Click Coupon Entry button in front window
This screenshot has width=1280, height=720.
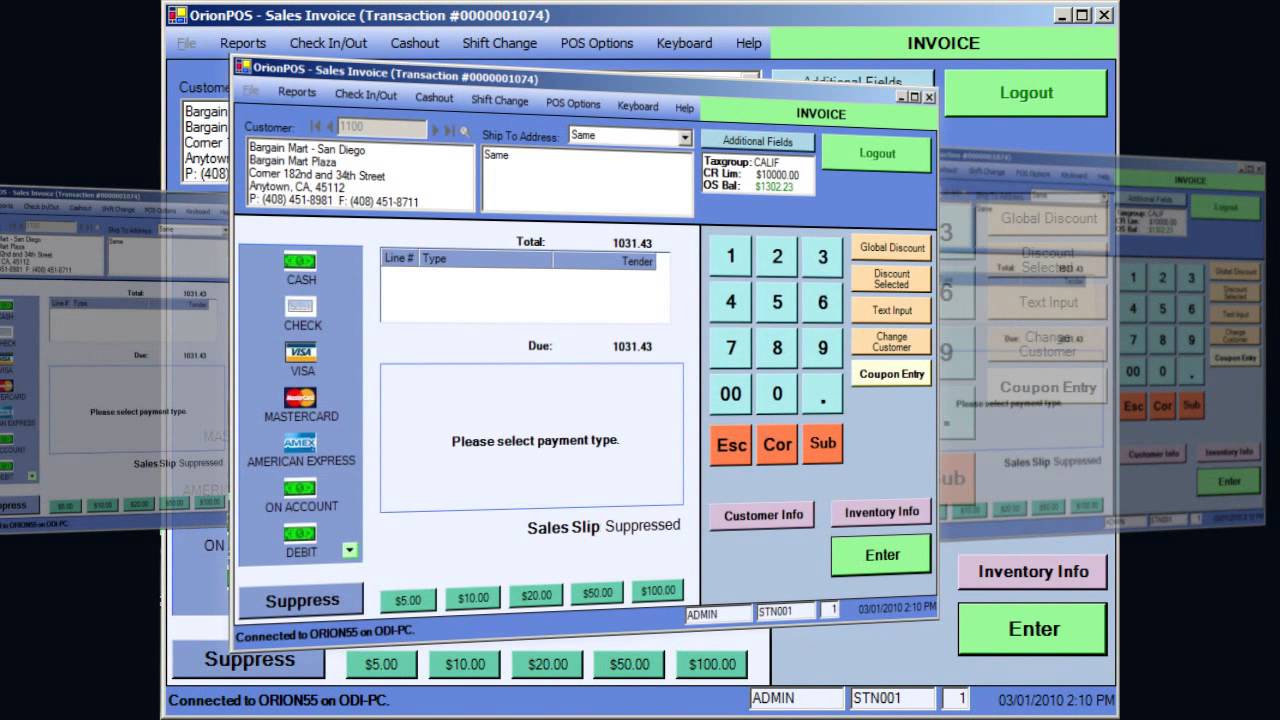[892, 374]
